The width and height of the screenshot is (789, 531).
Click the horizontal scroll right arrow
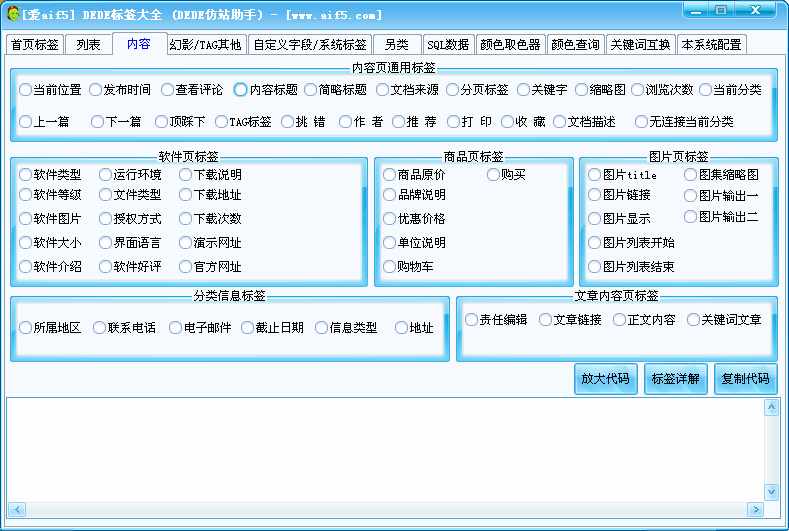pyautogui.click(x=755, y=509)
